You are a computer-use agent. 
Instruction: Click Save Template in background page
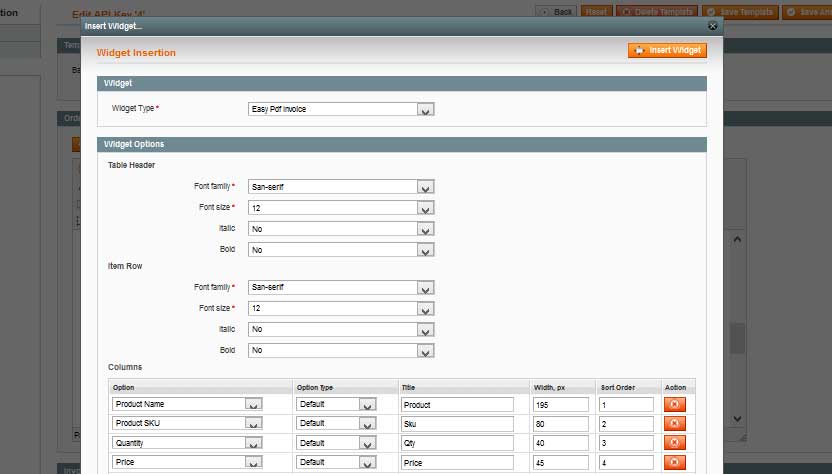point(740,12)
